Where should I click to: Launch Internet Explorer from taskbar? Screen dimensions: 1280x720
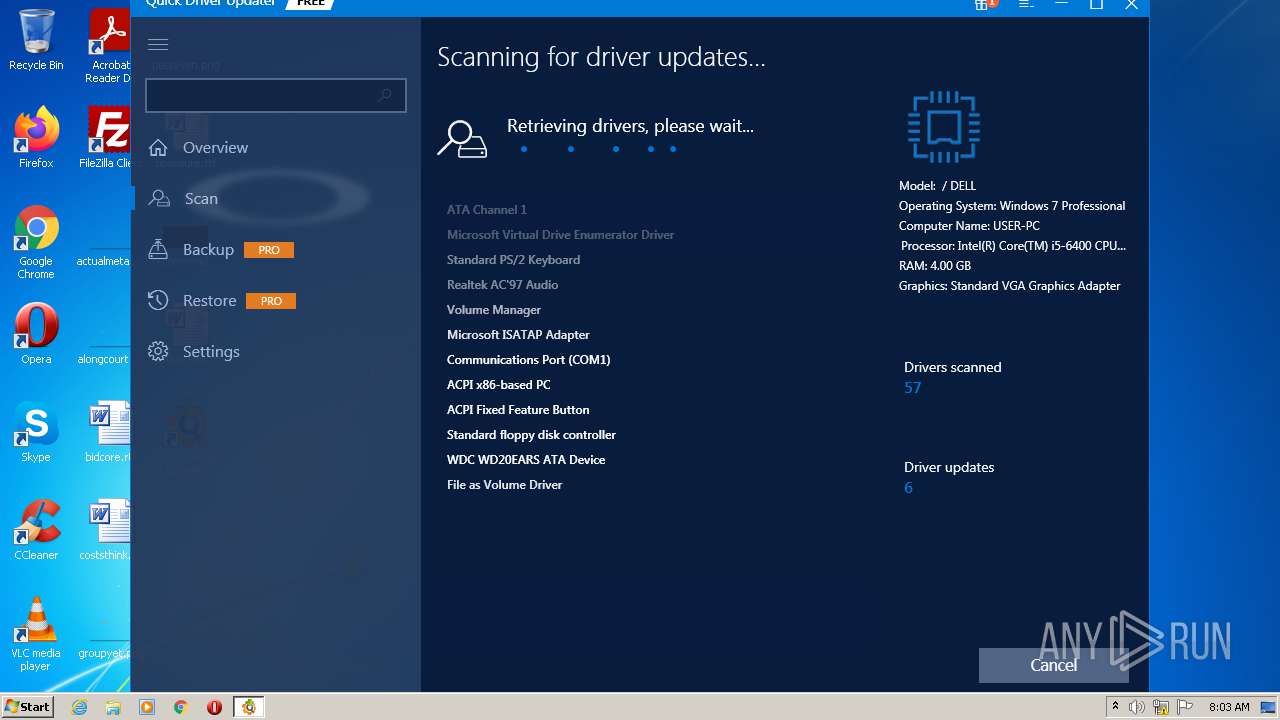(x=80, y=707)
